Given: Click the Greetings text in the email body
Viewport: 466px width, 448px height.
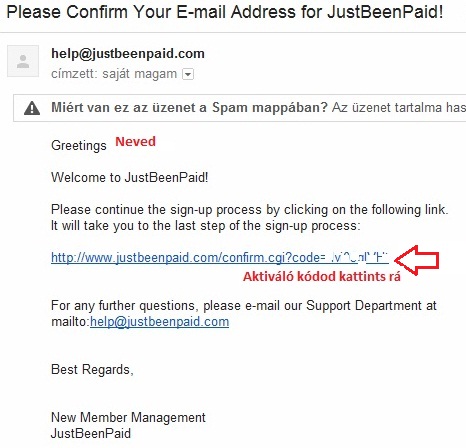Looking at the screenshot, I should coord(79,146).
